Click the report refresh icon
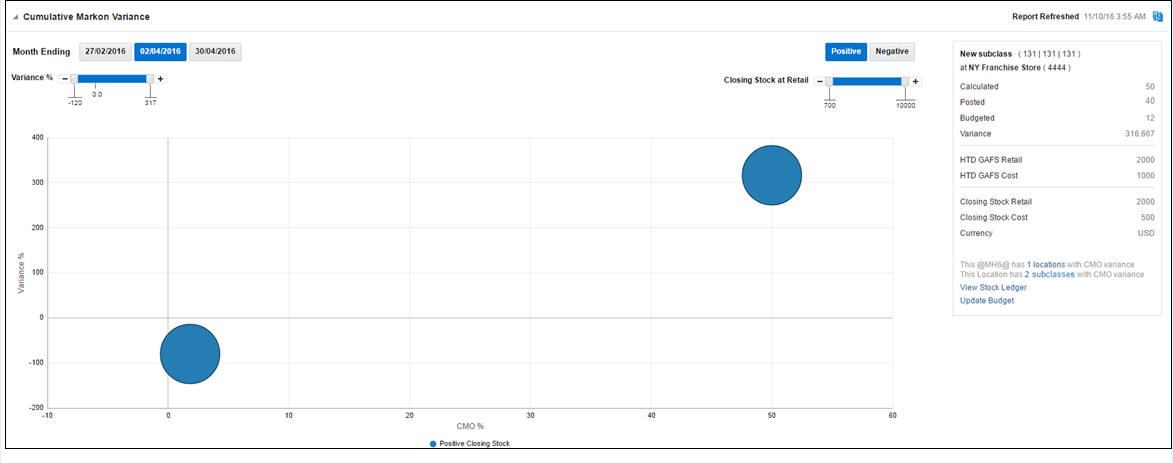1173x463 pixels. (1157, 16)
